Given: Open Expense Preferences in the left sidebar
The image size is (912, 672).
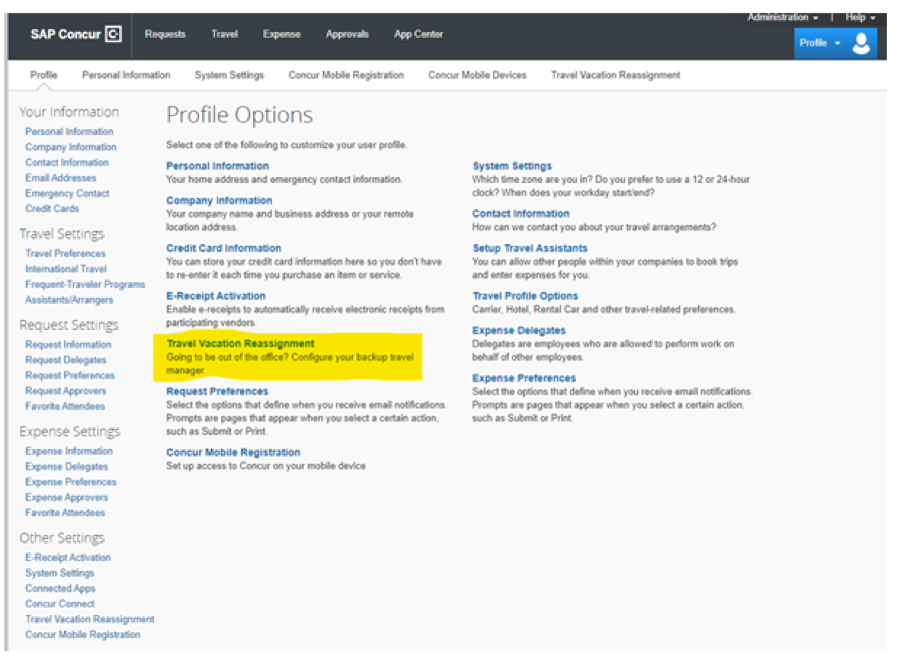Looking at the screenshot, I should [70, 482].
